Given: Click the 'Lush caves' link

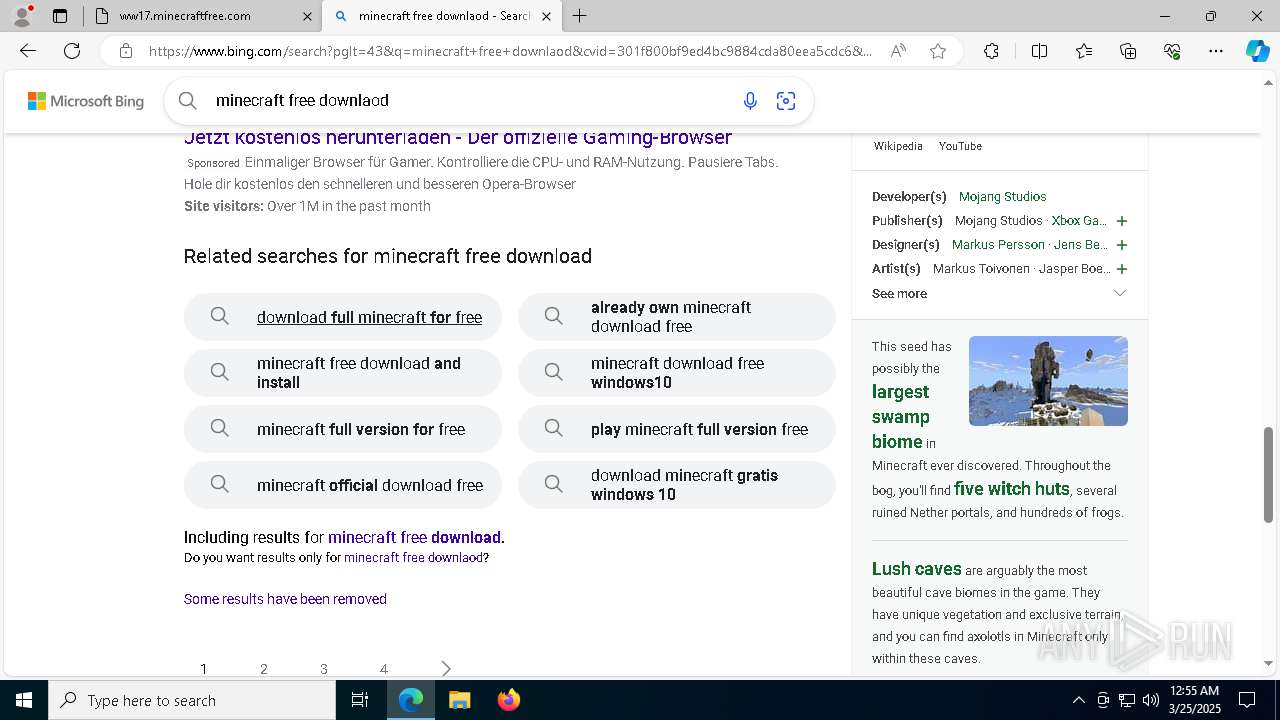Looking at the screenshot, I should click(916, 569).
